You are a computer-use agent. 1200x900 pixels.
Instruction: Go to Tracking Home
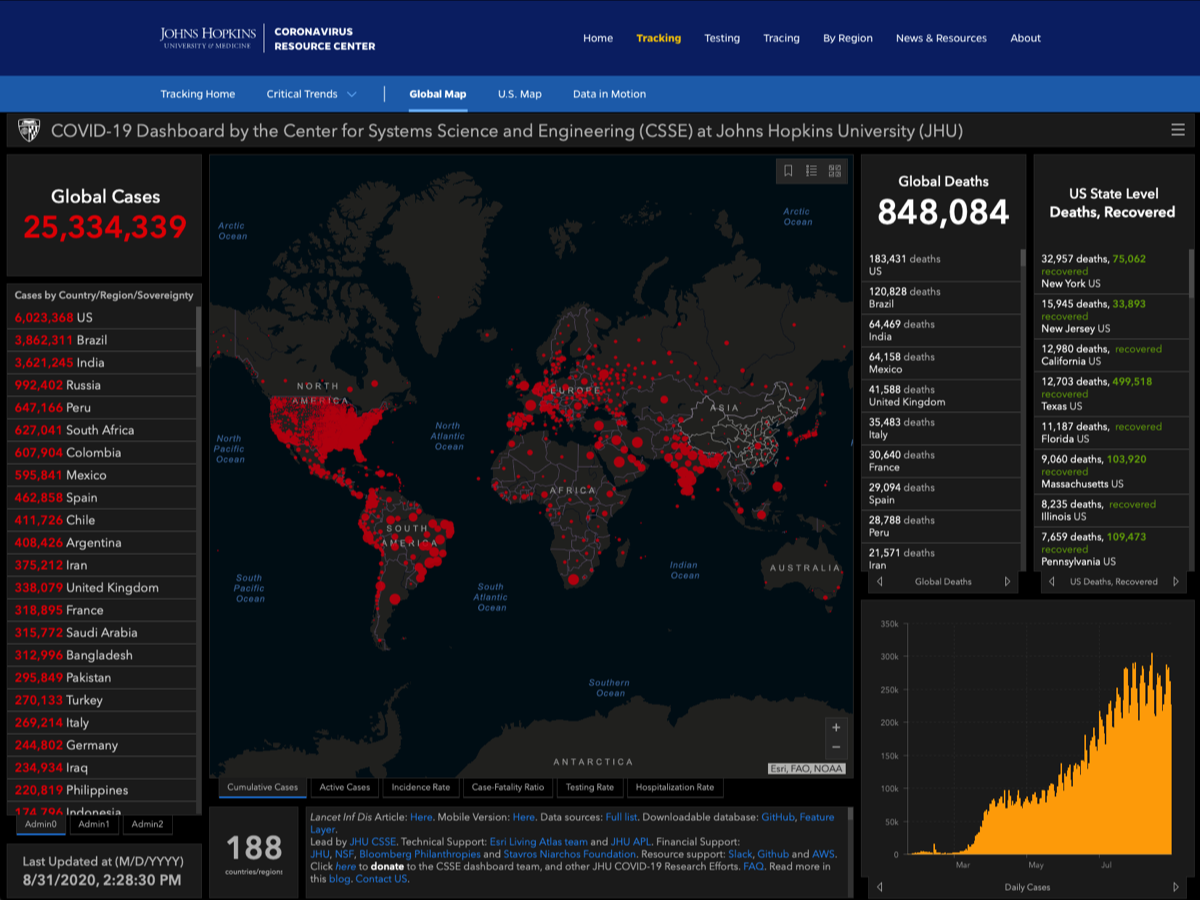point(198,94)
